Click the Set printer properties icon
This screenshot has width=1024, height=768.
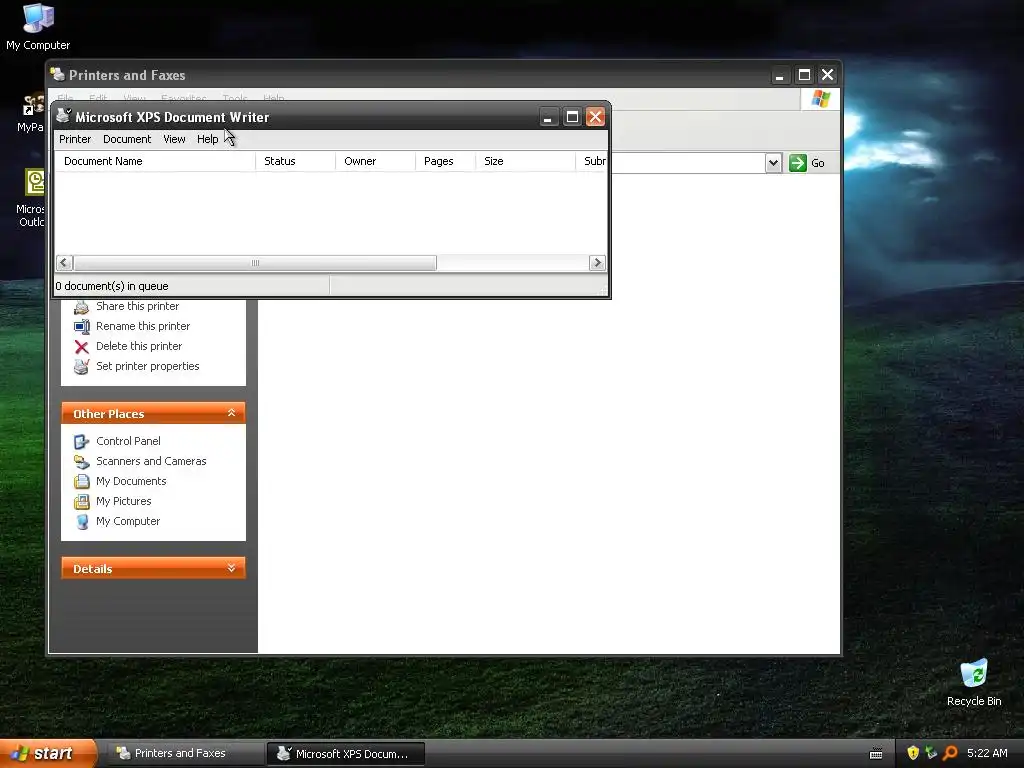point(82,367)
